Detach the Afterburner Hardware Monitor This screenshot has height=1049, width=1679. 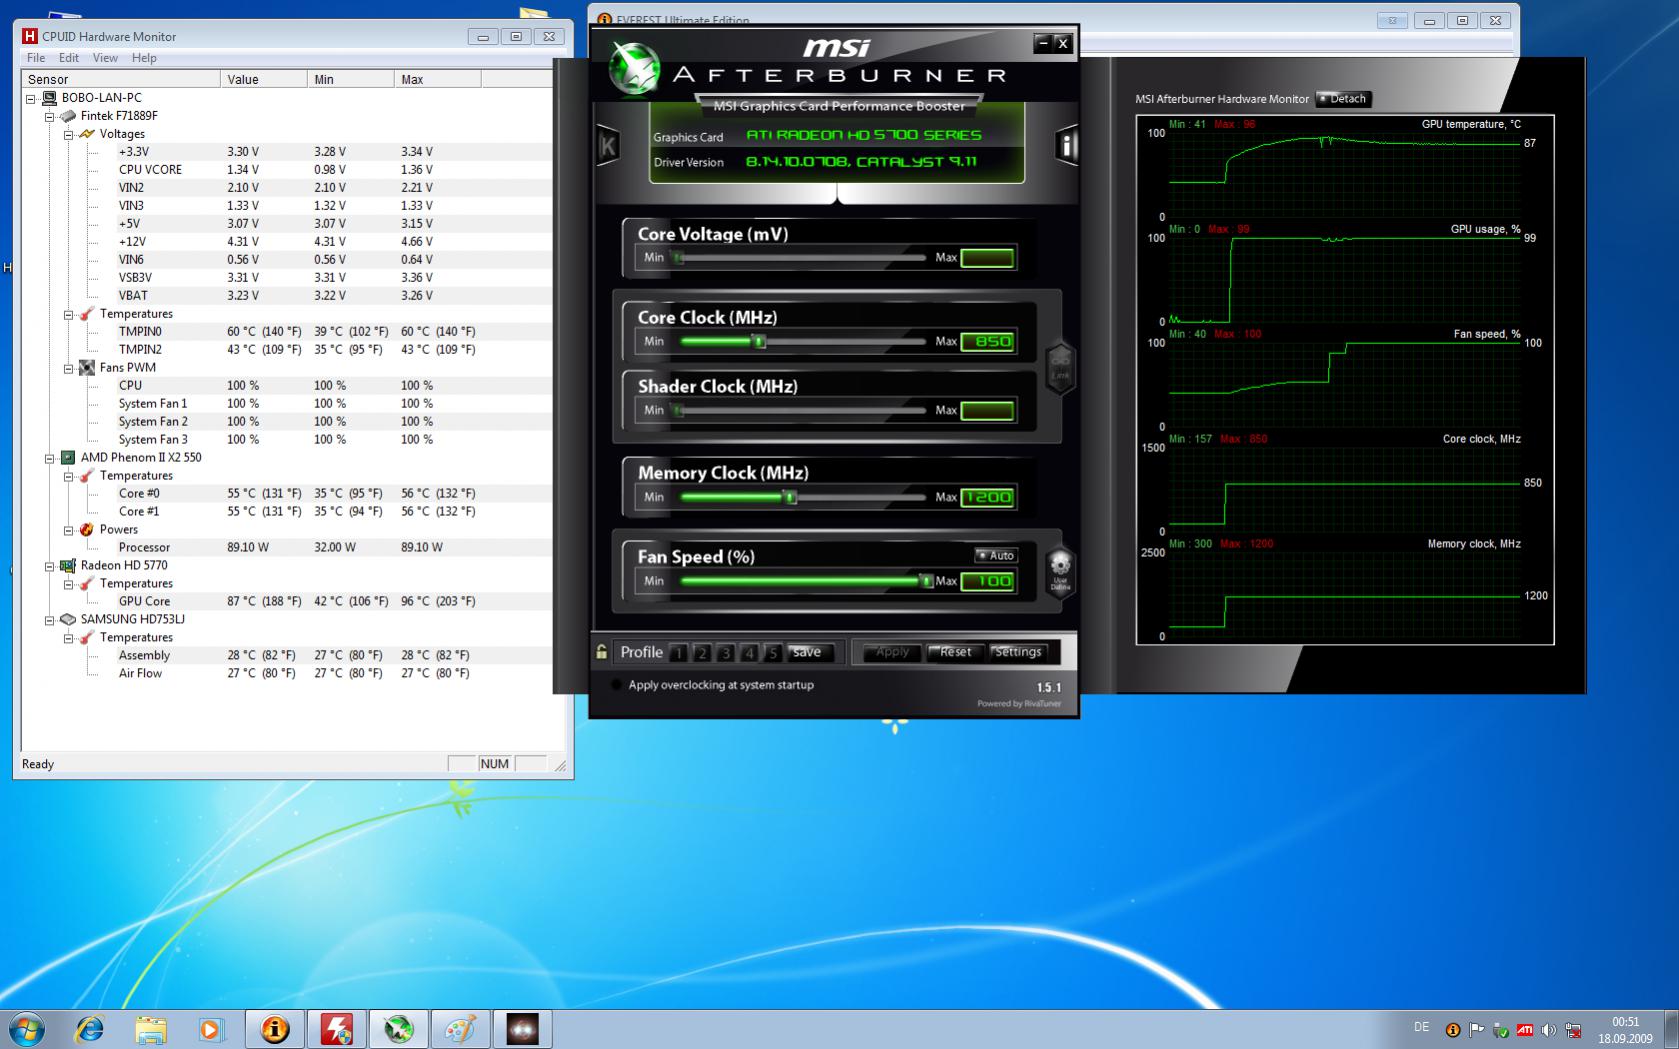[1343, 99]
